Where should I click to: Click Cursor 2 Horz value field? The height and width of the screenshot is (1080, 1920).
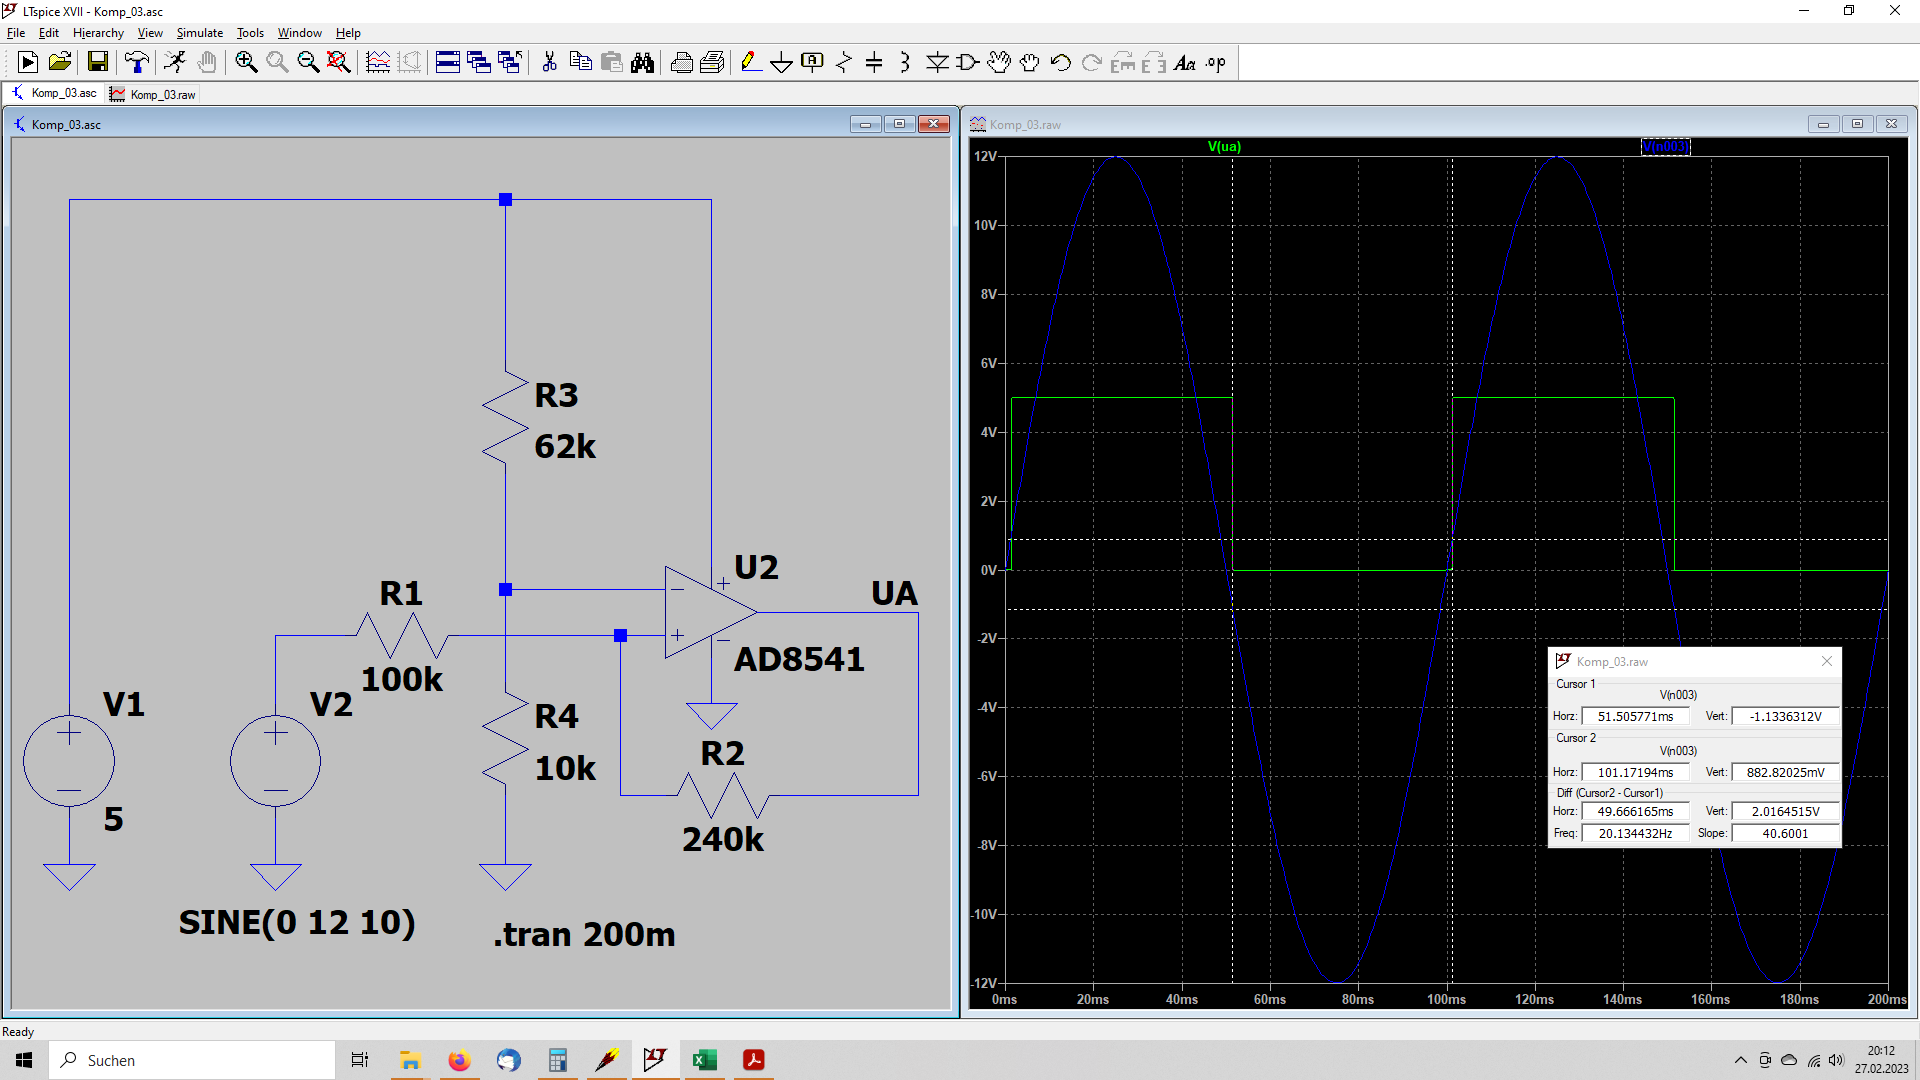click(1635, 772)
